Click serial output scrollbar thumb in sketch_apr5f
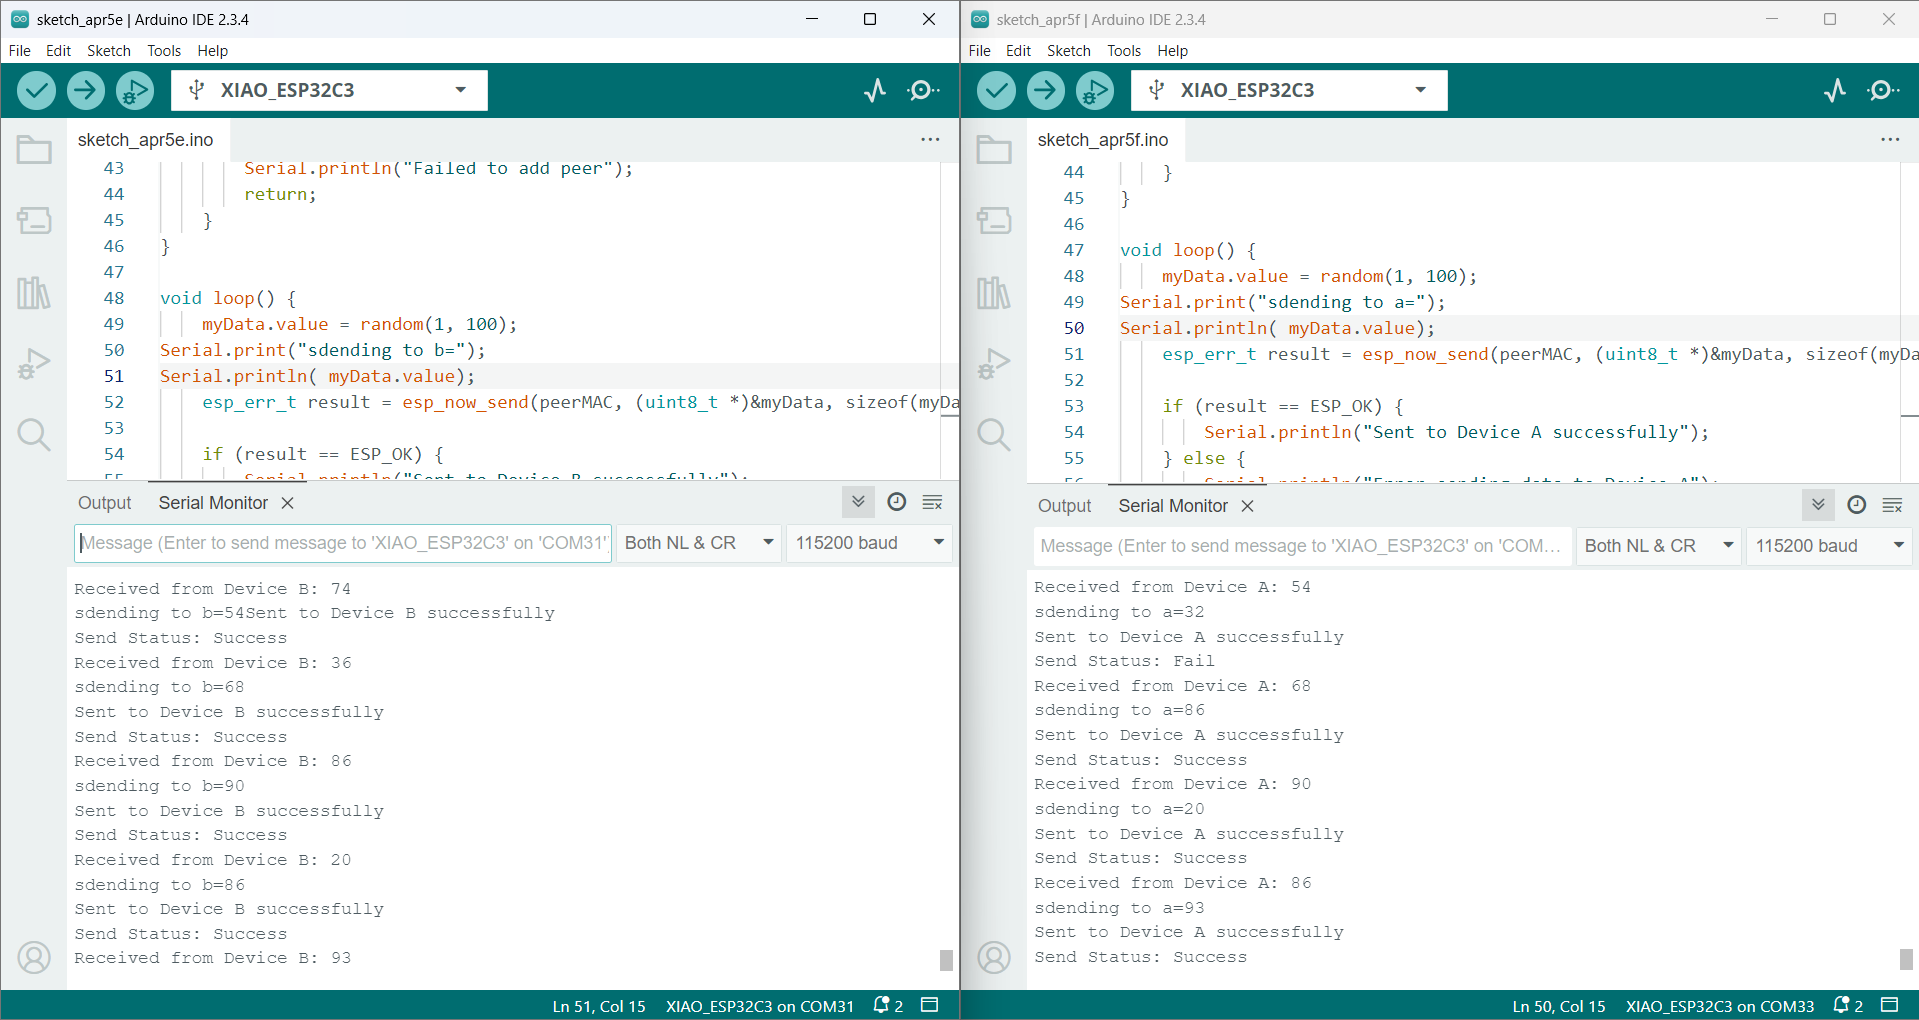The height and width of the screenshot is (1020, 1919). 1906,959
